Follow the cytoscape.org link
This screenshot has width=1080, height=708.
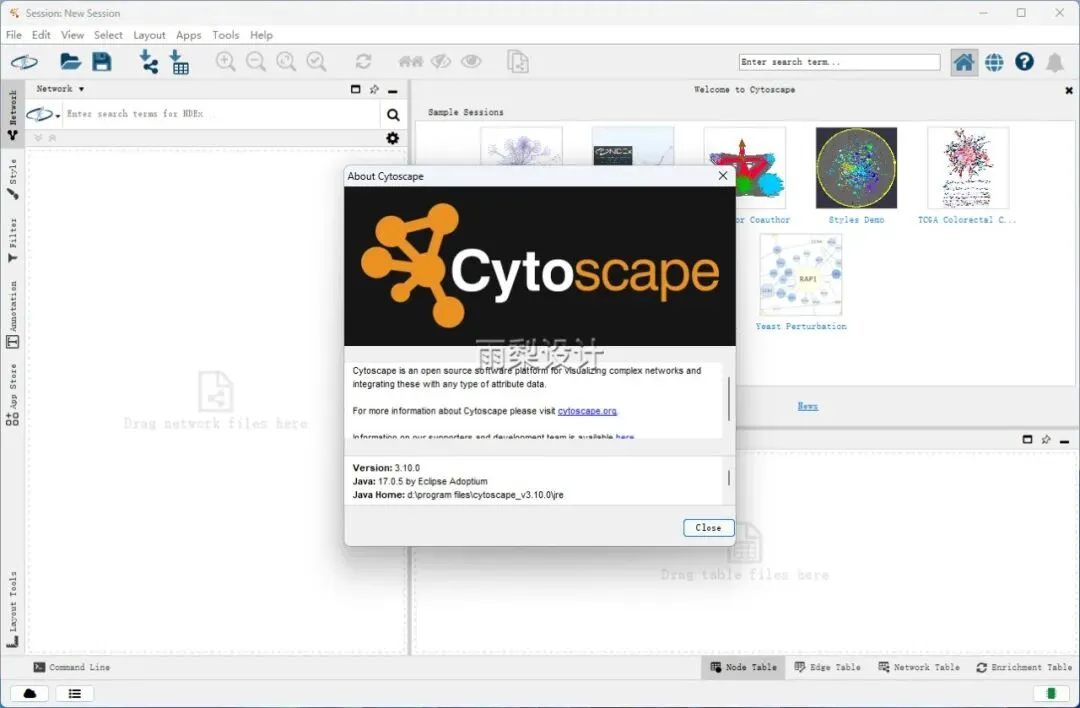tap(587, 411)
